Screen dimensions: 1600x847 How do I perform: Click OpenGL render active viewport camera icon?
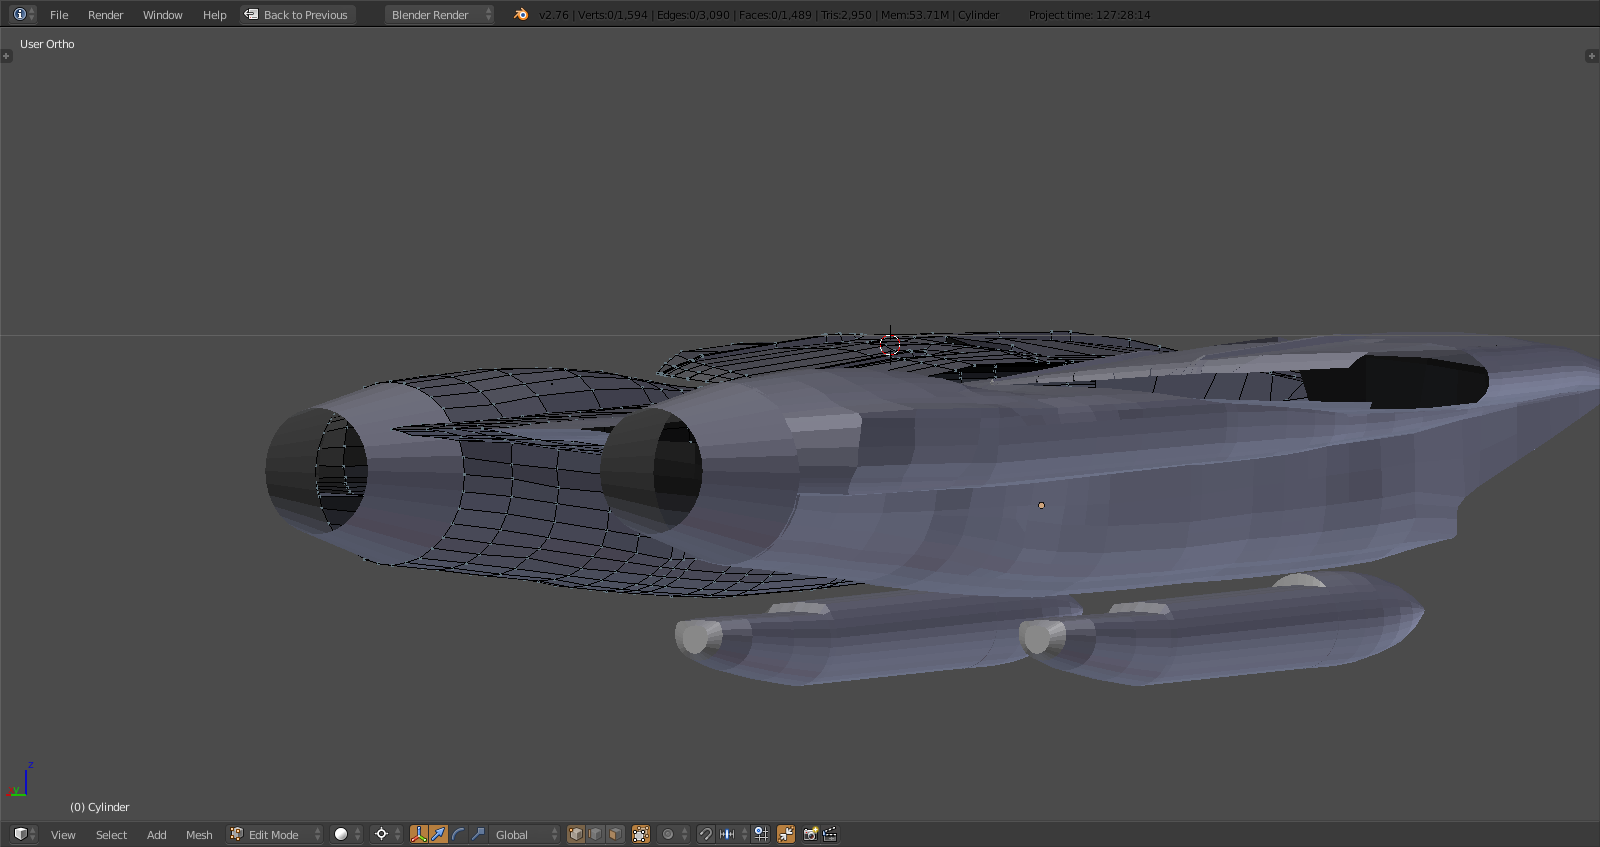click(x=810, y=834)
